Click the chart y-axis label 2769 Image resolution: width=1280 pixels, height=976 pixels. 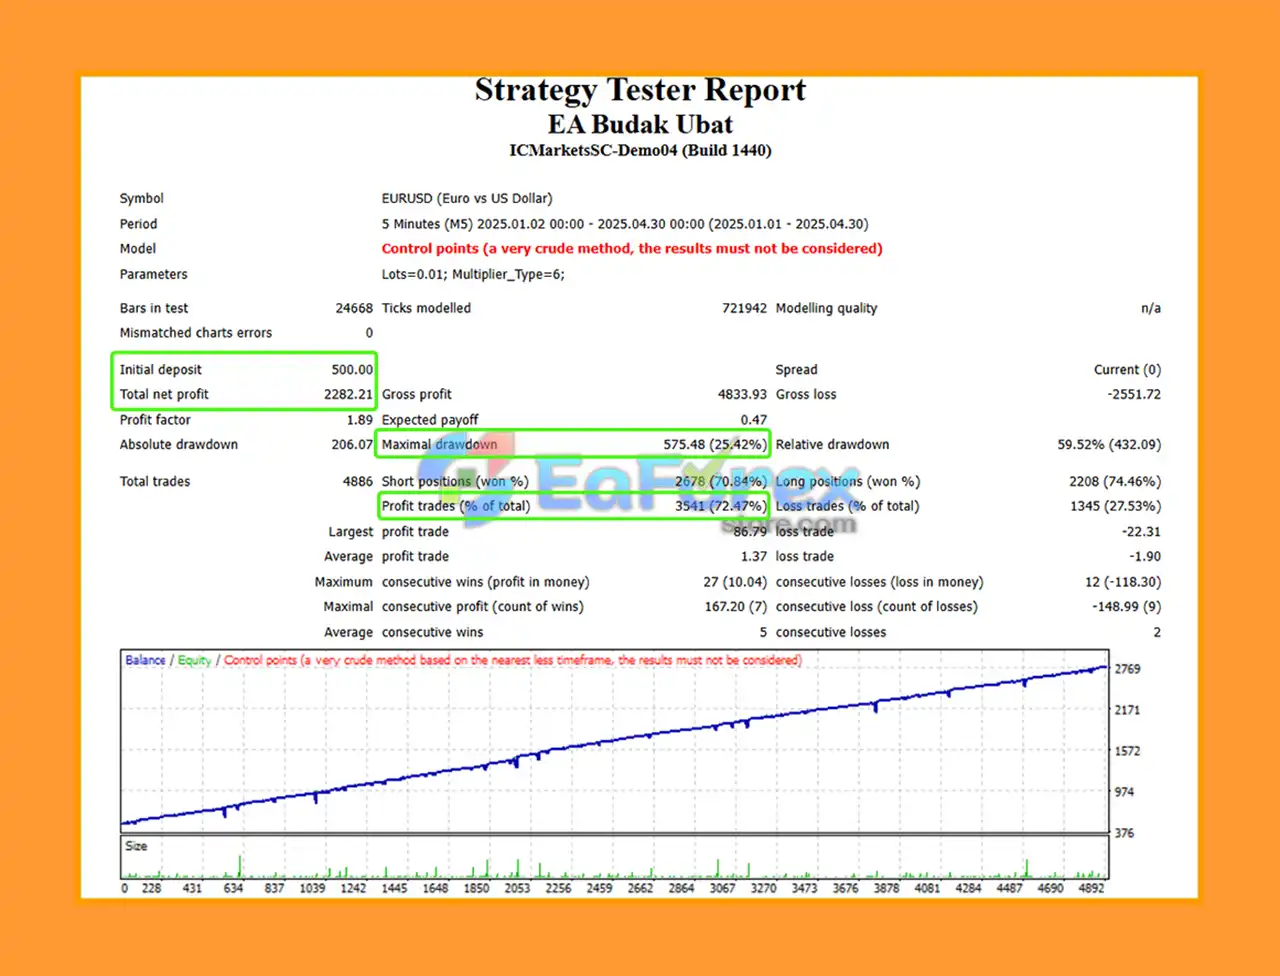click(x=1127, y=669)
